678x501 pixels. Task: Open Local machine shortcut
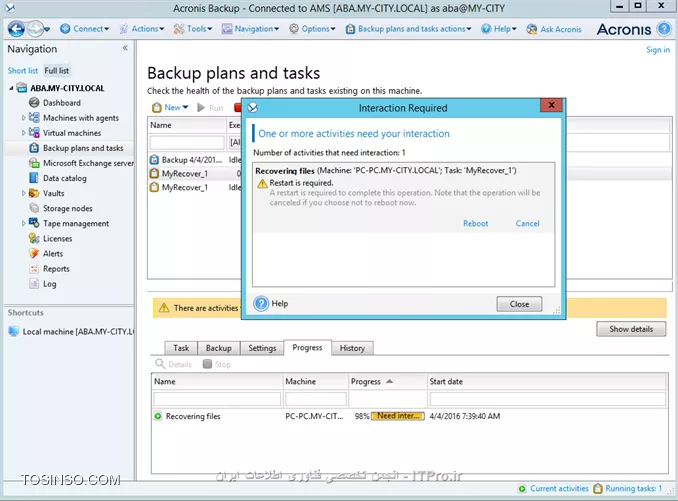(x=71, y=332)
